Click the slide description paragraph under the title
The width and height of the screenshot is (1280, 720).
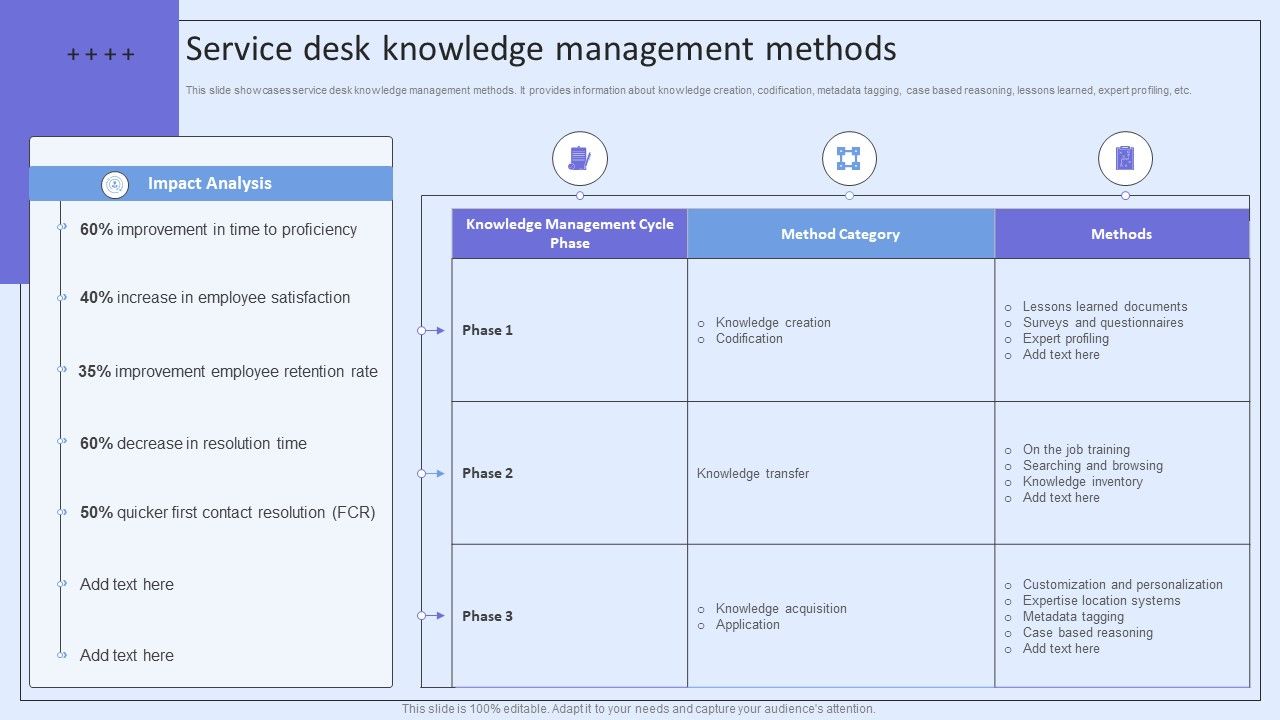pyautogui.click(x=688, y=90)
